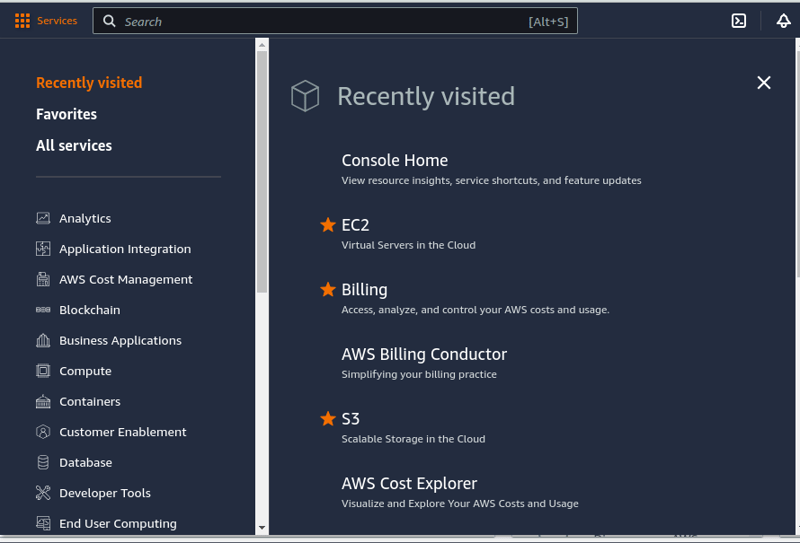The width and height of the screenshot is (800, 543).
Task: Select the All services tab
Action: pos(74,146)
